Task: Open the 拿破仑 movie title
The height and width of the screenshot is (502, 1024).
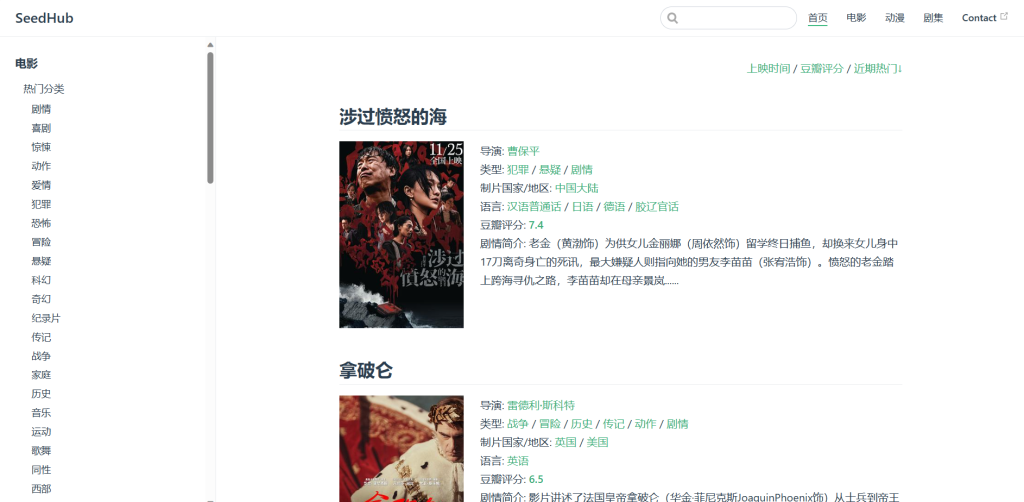Action: (366, 371)
